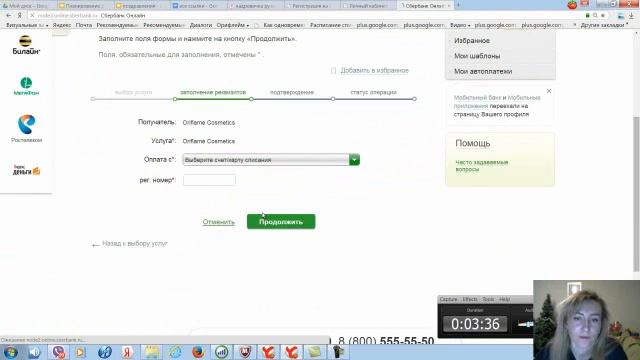Switch to the 'Личный кабинет' browser tab
The image size is (640, 360).
click(367, 6)
